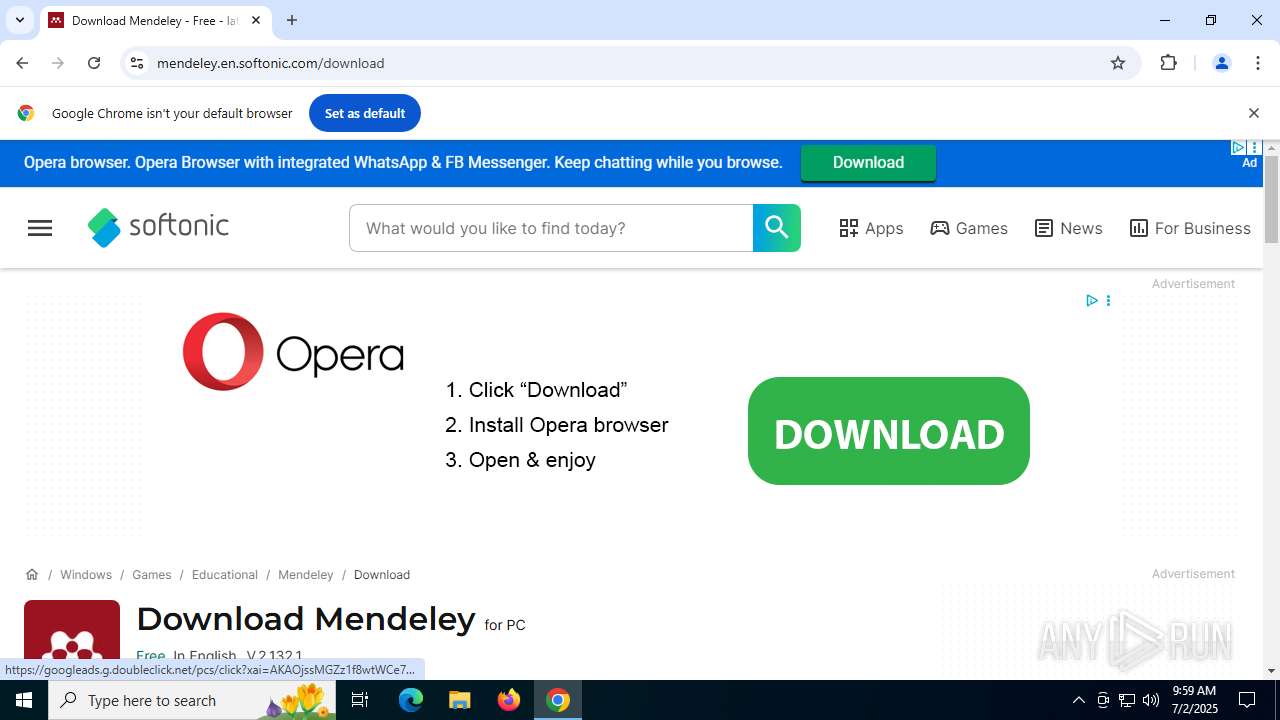This screenshot has width=1280, height=720.
Task: Dismiss the default browser notification bar
Action: (x=1253, y=113)
